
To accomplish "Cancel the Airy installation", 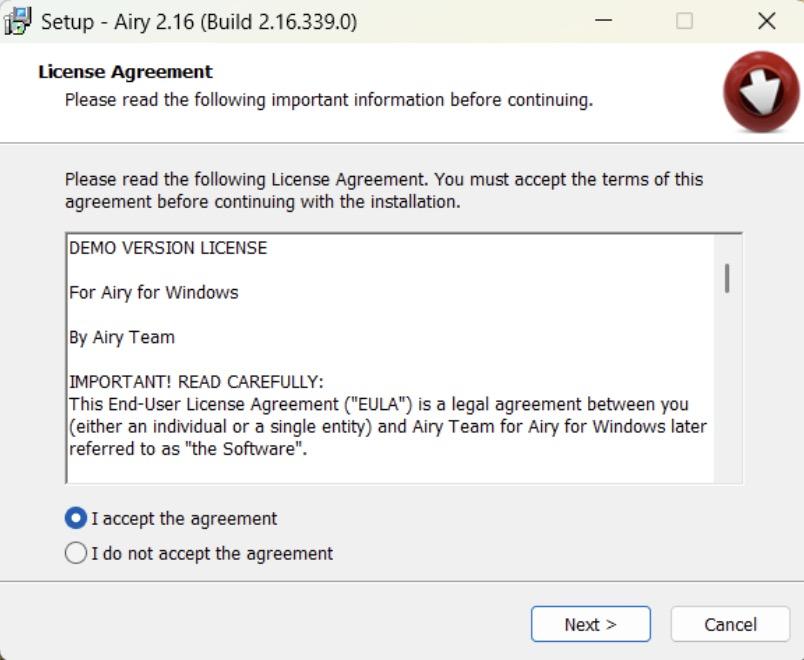I will pyautogui.click(x=730, y=624).
